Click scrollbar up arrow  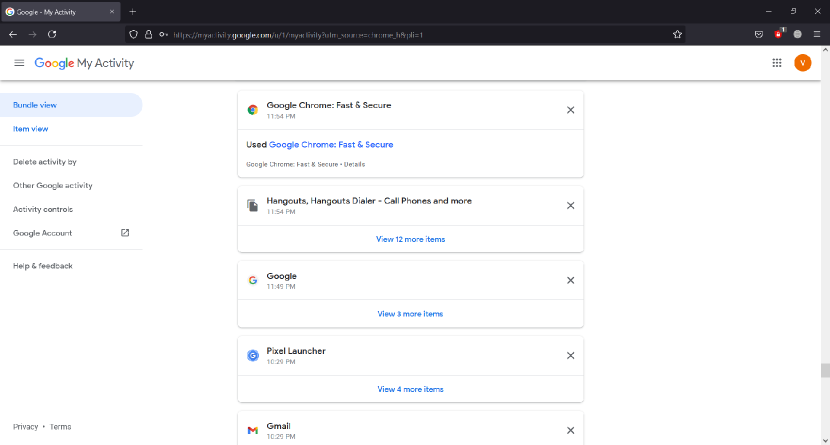tap(825, 50)
